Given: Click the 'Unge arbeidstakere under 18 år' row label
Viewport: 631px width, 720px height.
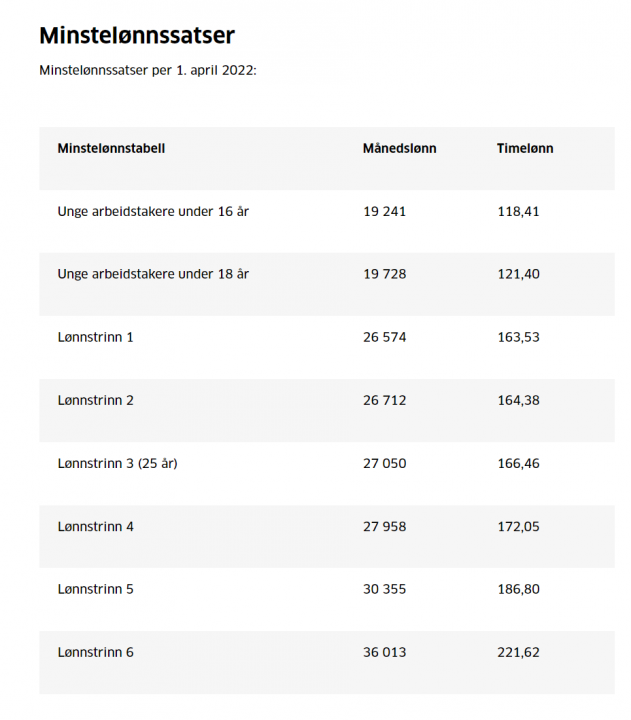Looking at the screenshot, I should point(153,274).
